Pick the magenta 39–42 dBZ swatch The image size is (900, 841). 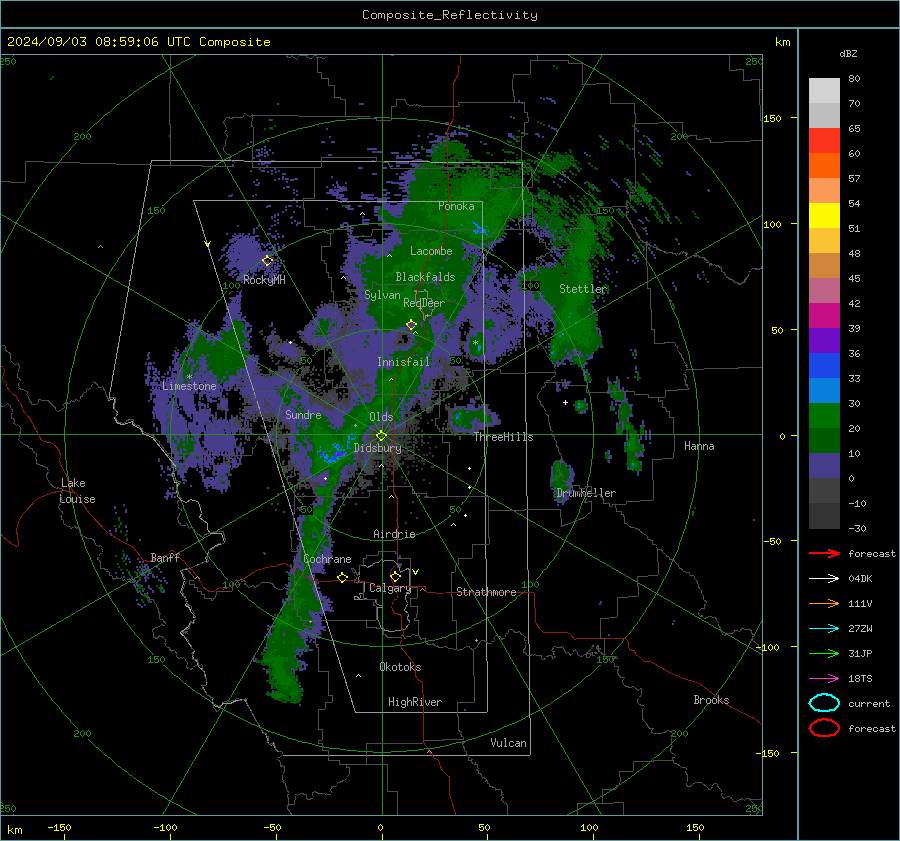coord(824,316)
